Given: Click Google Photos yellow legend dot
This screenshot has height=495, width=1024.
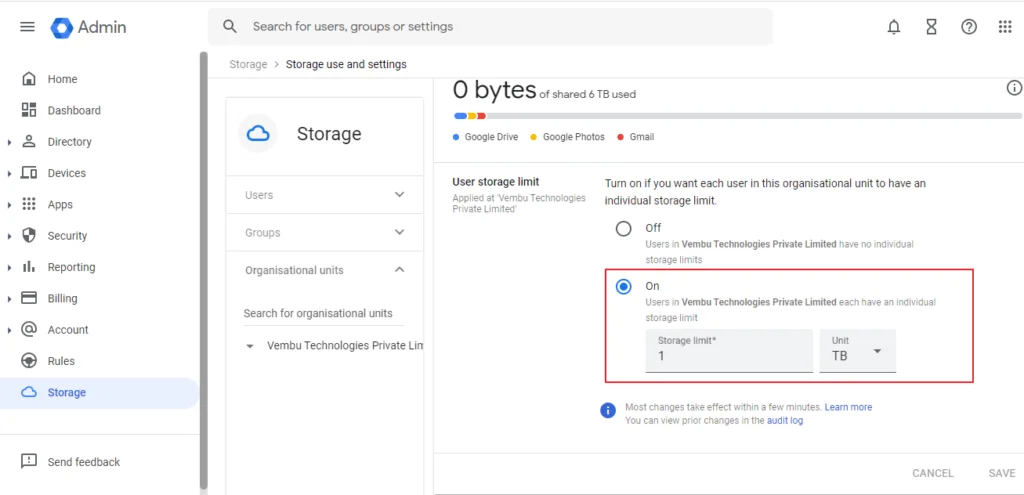Looking at the screenshot, I should [534, 137].
